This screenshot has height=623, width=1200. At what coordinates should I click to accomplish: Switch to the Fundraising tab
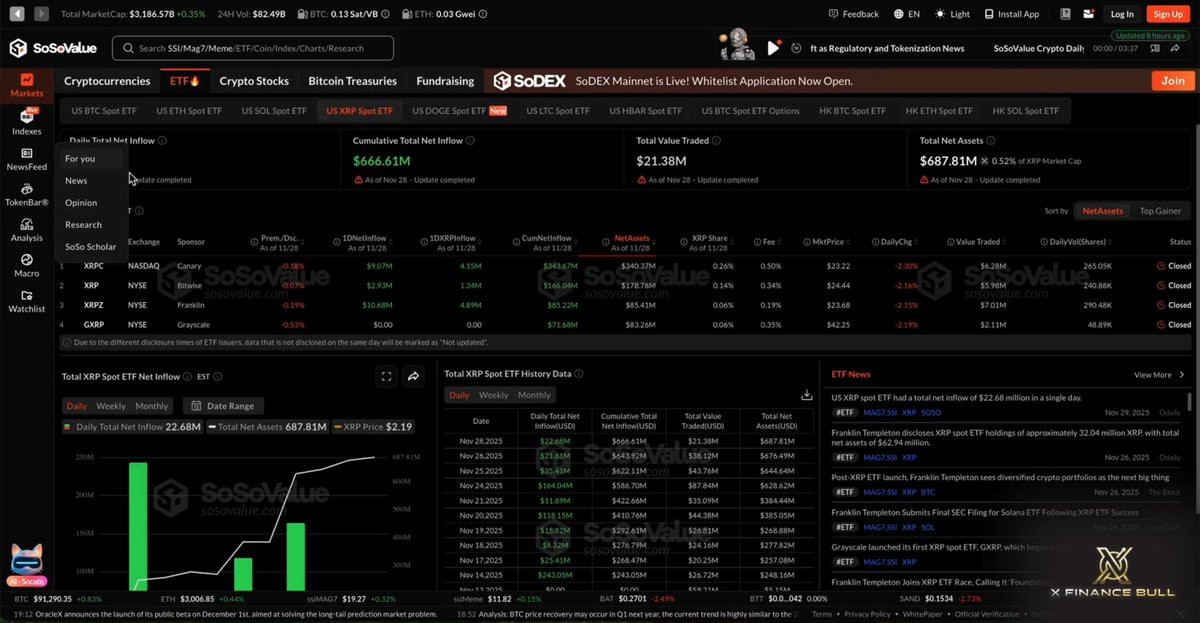point(445,81)
